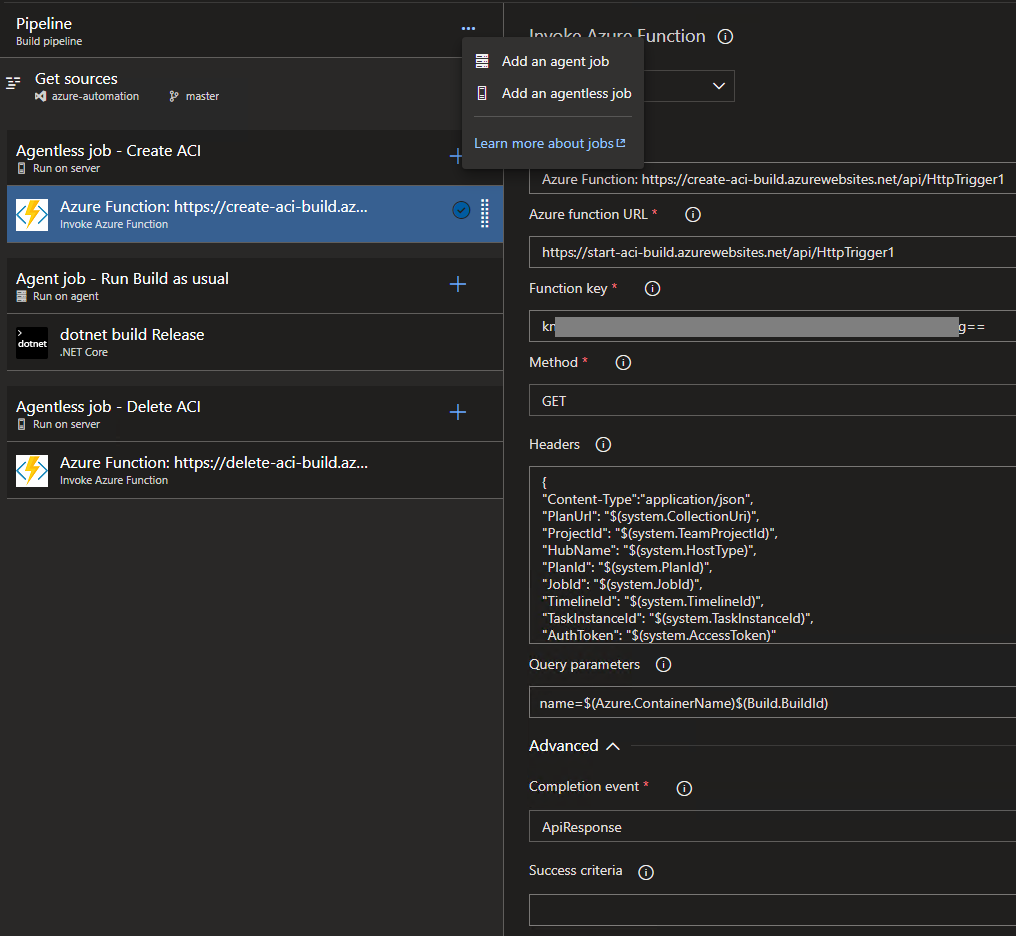Screen dimensions: 1016x936
Task: Select Agentless job - Delete ACI
Action: point(255,414)
